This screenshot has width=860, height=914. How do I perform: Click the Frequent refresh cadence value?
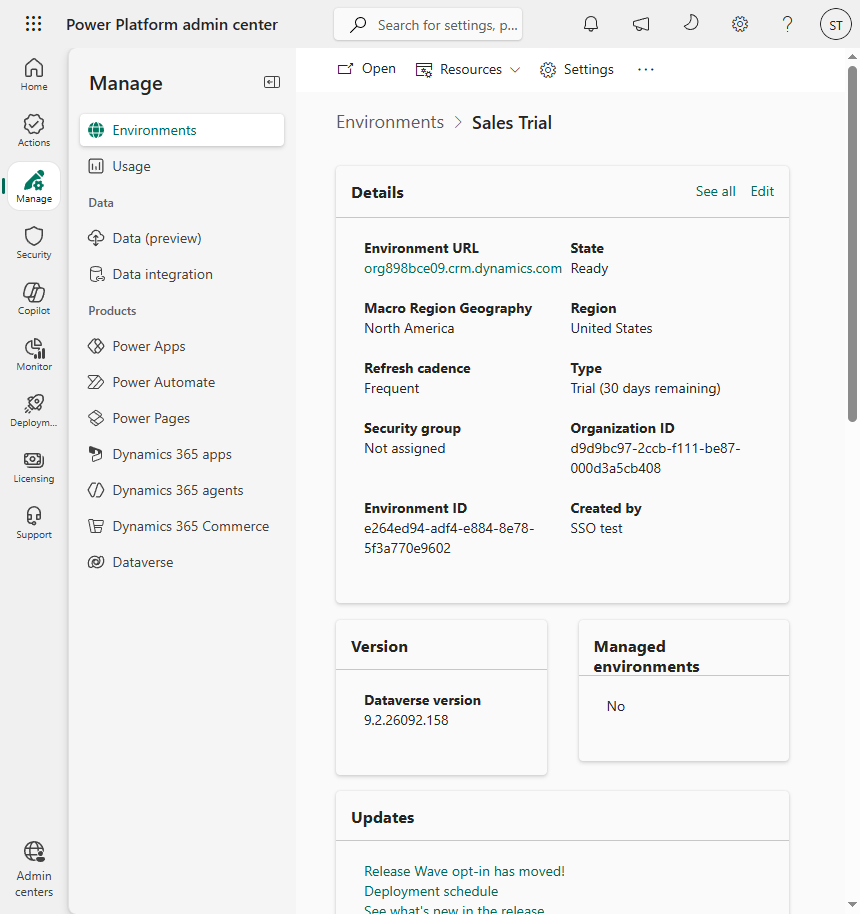click(x=392, y=388)
